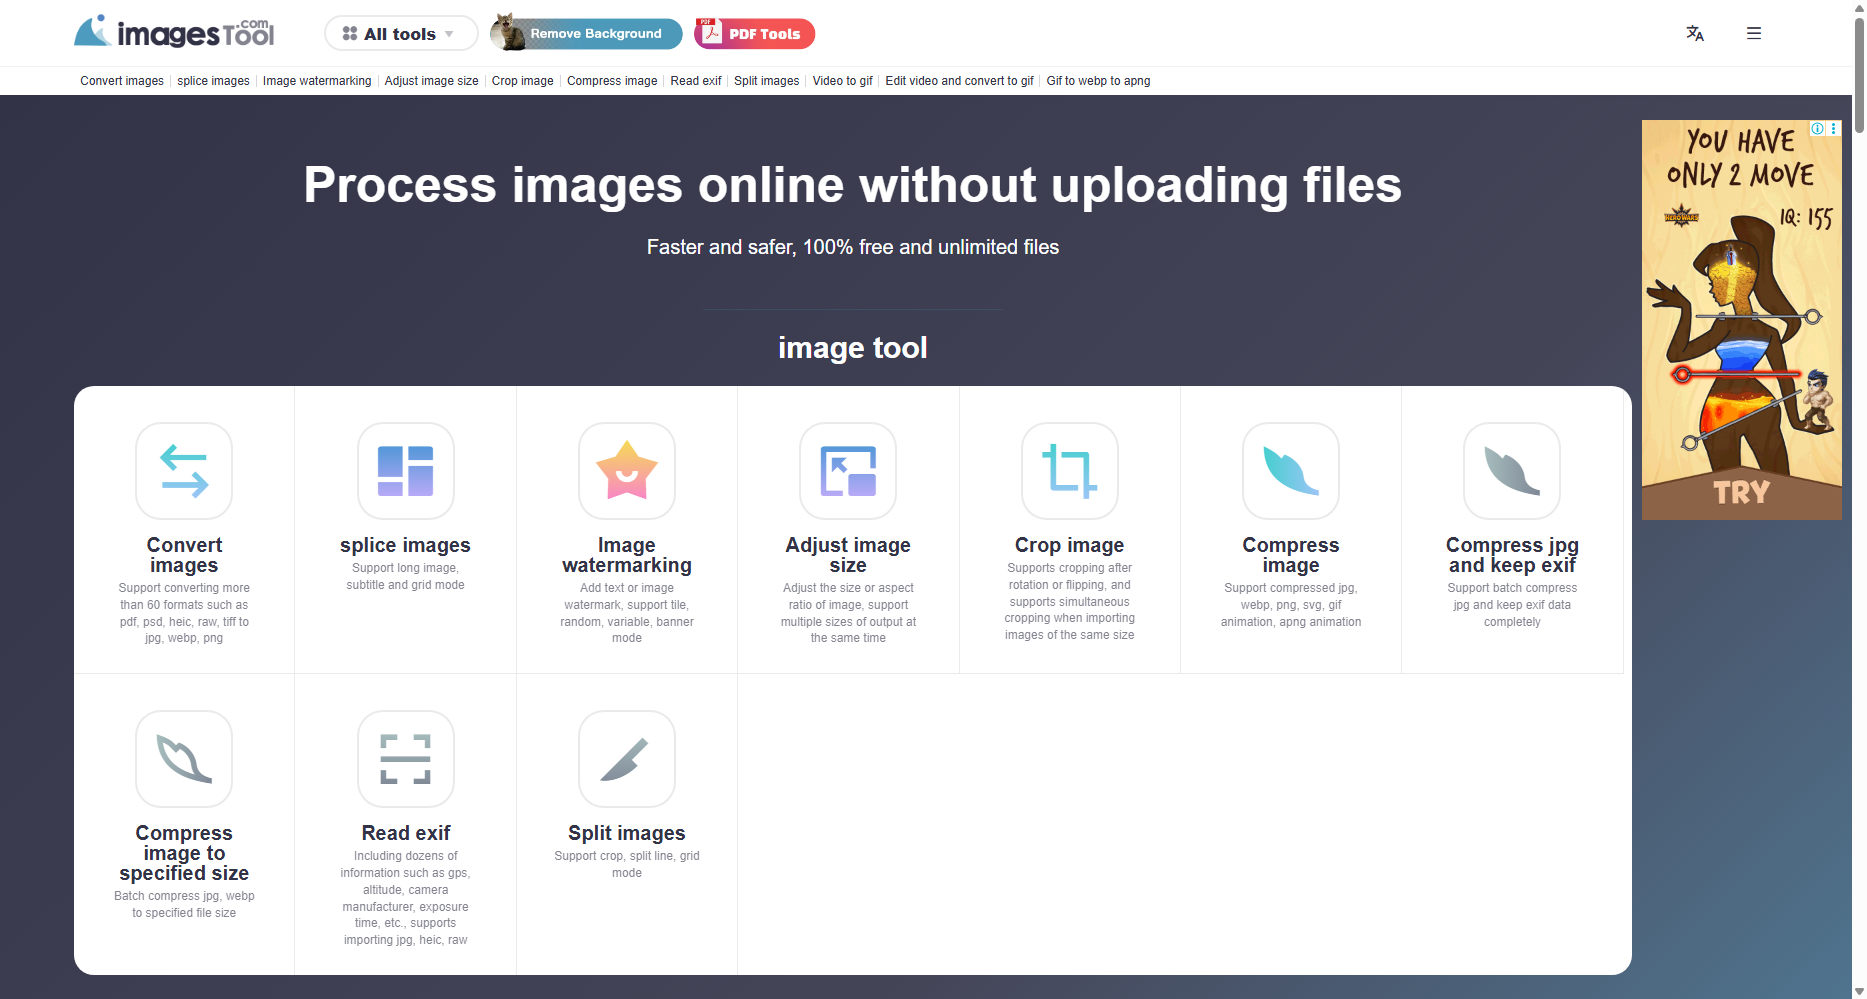Click the "image tool" section heading

[x=853, y=347]
